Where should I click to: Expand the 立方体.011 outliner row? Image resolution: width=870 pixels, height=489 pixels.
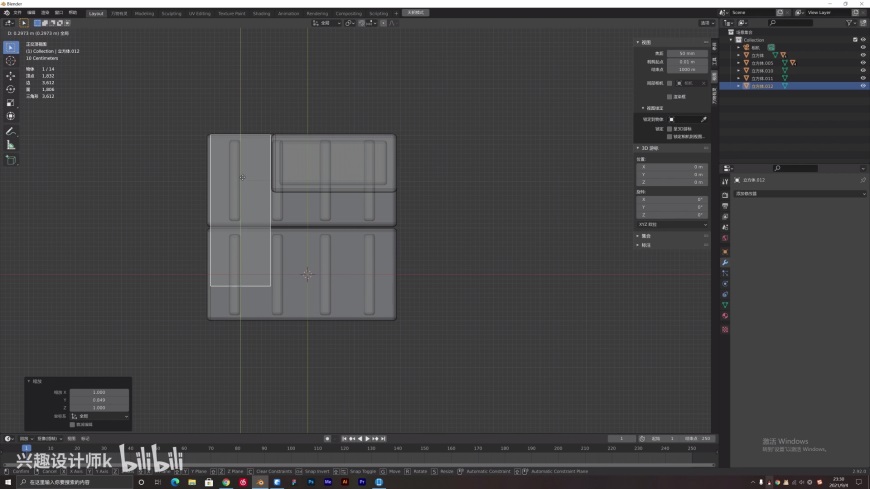tap(739, 78)
